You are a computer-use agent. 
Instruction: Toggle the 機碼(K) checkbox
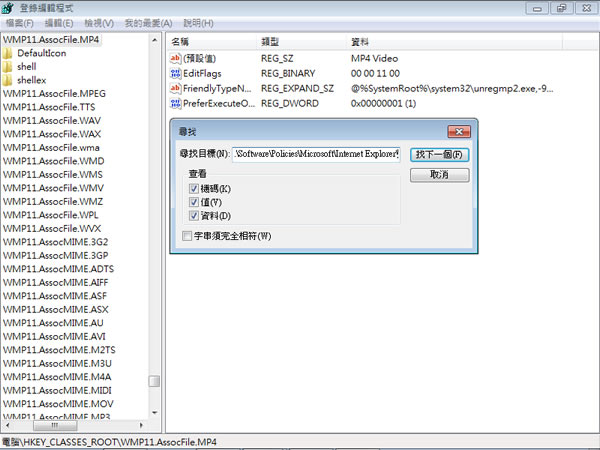194,189
